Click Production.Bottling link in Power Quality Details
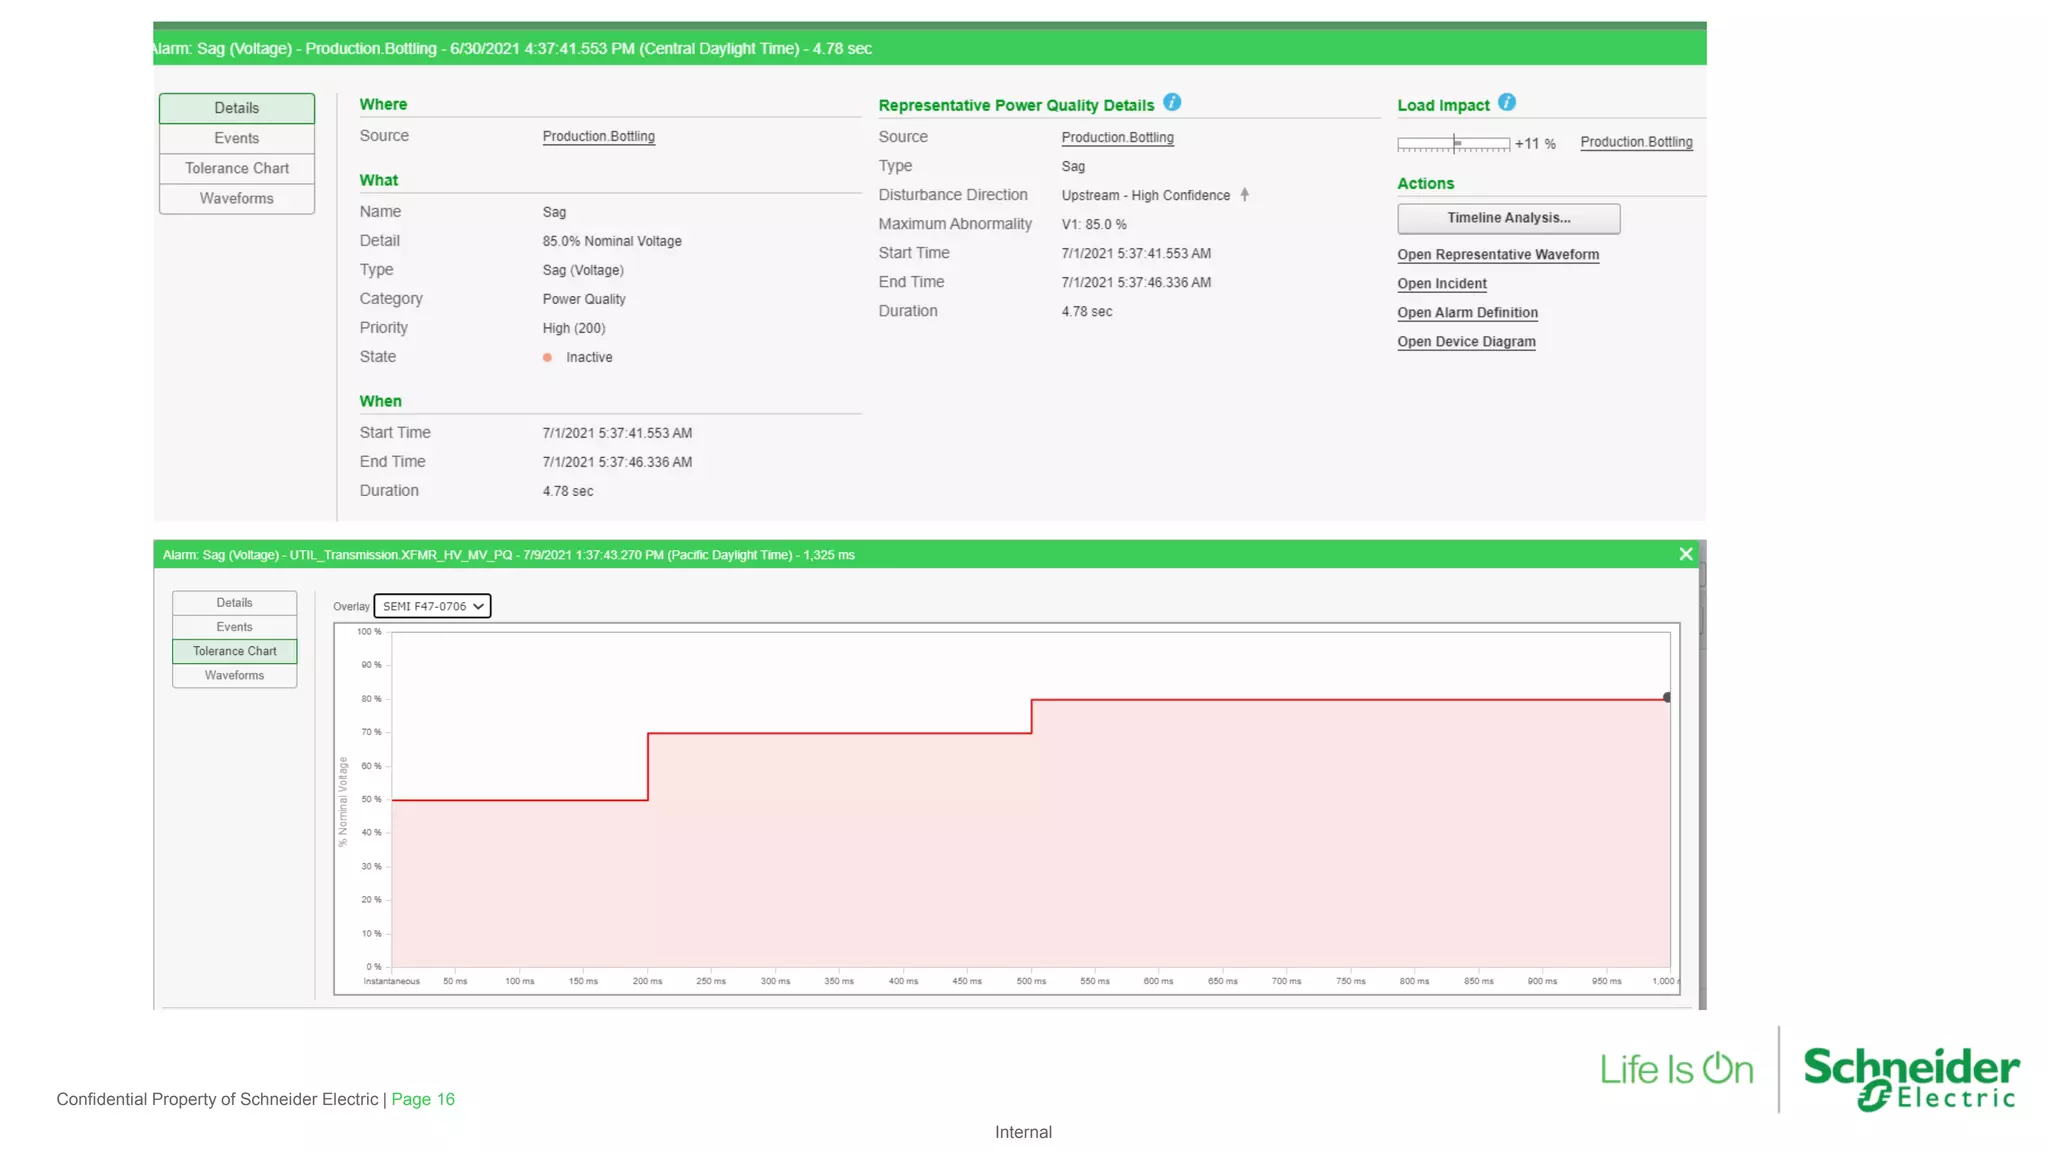The image size is (2048, 1152). coord(1118,137)
